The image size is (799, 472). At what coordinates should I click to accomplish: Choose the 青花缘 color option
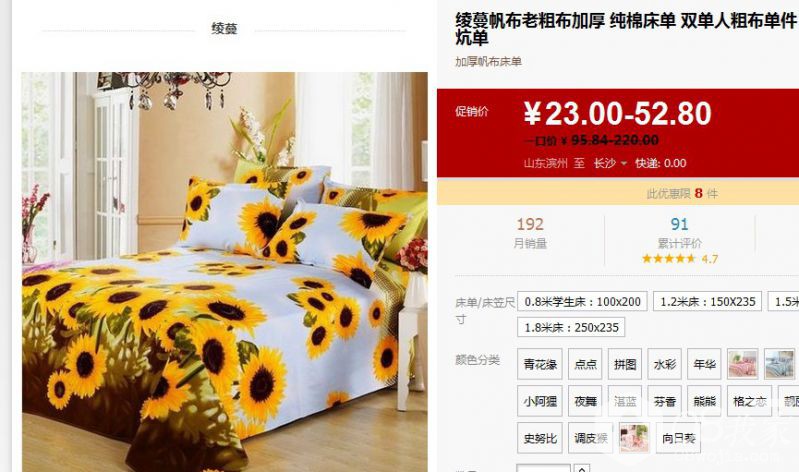540,364
